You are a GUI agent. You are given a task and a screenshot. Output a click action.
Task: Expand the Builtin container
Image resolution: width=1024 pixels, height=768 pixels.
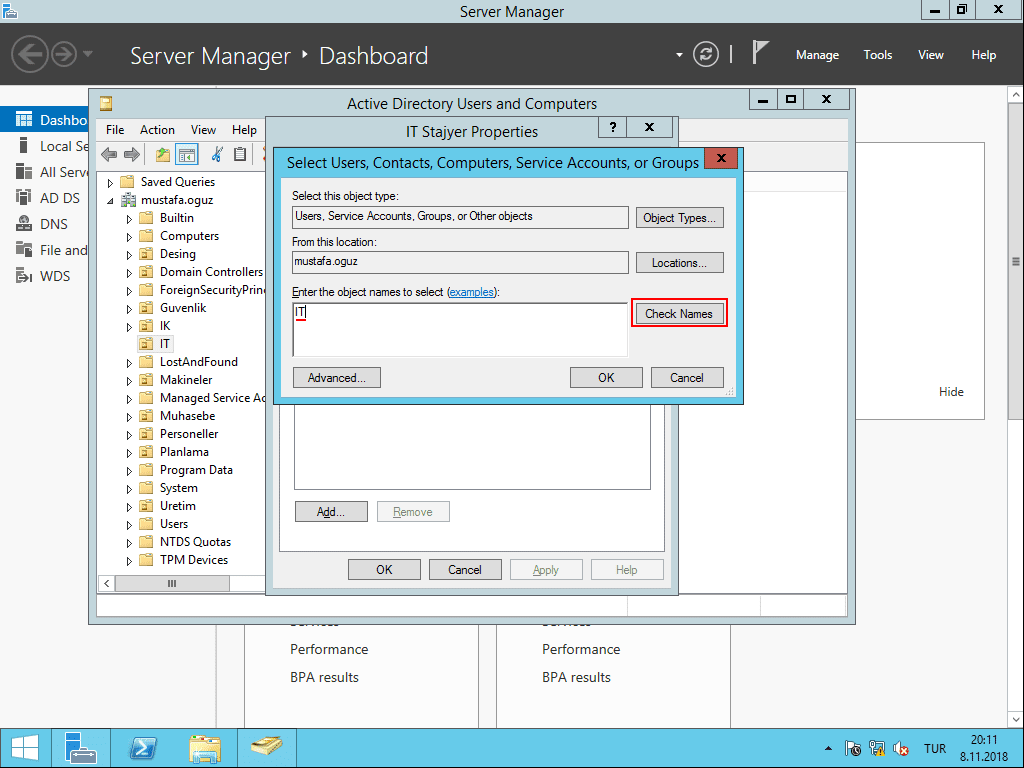129,219
